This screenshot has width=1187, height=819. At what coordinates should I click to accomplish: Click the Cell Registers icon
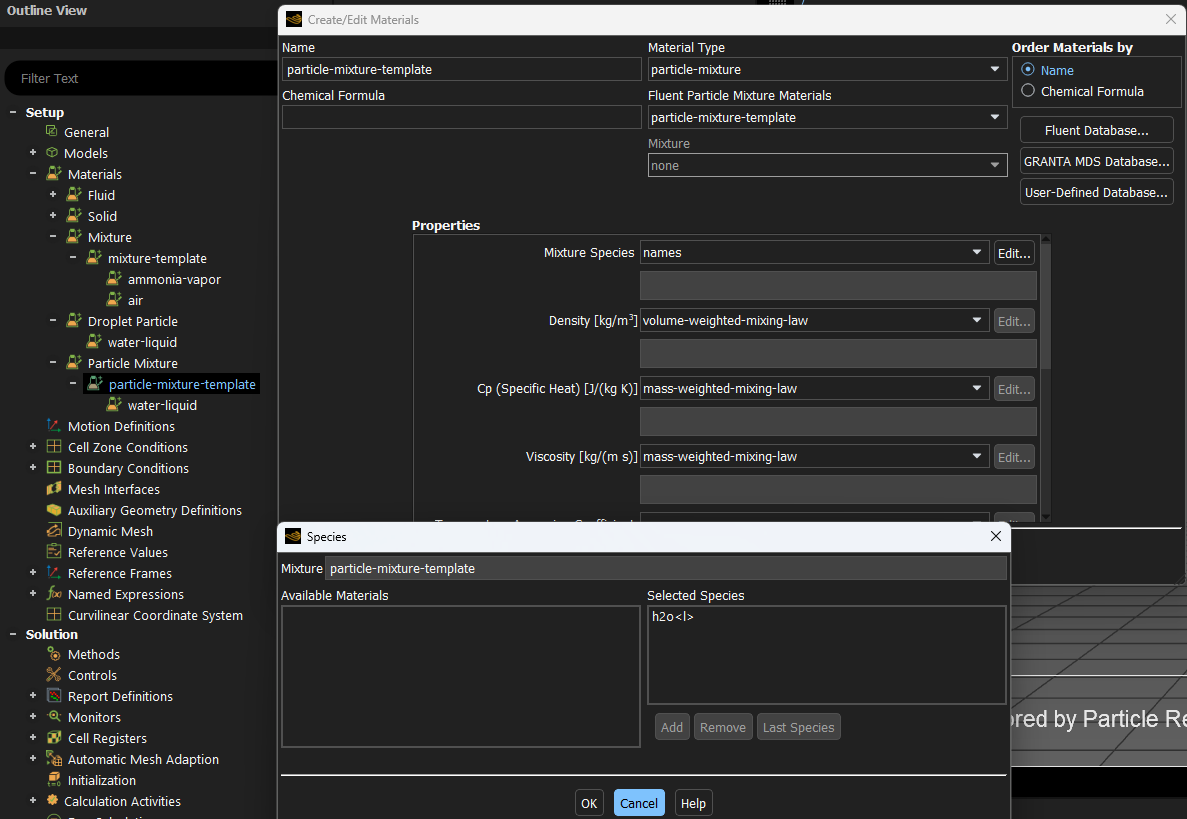[x=54, y=738]
